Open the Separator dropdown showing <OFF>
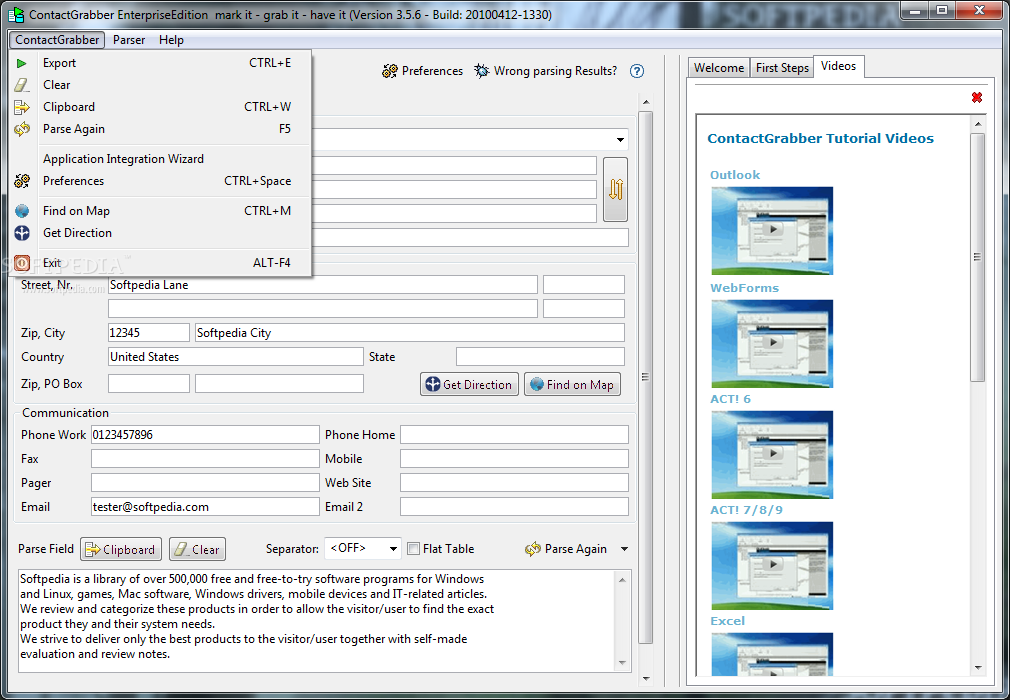The width and height of the screenshot is (1010, 700). 363,549
